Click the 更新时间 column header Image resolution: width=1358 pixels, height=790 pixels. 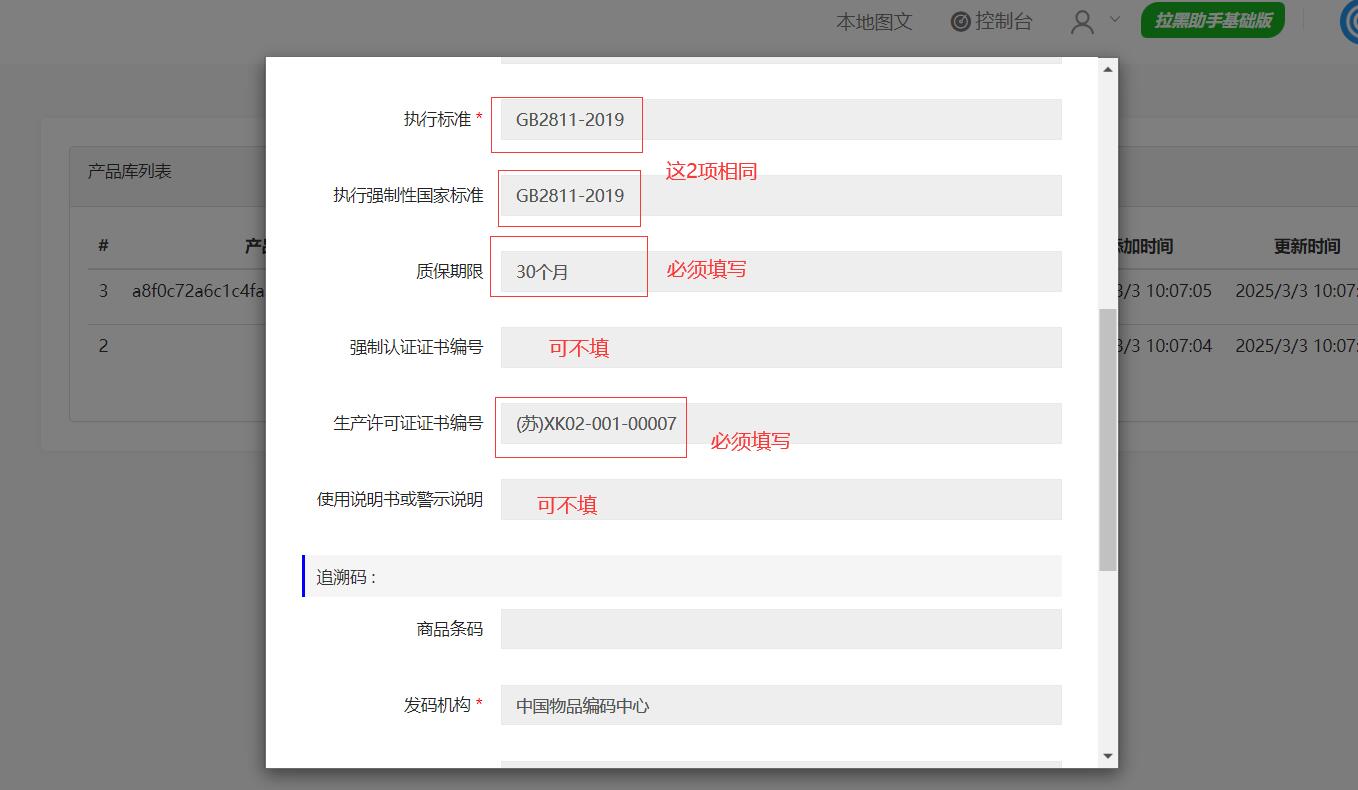point(1306,246)
